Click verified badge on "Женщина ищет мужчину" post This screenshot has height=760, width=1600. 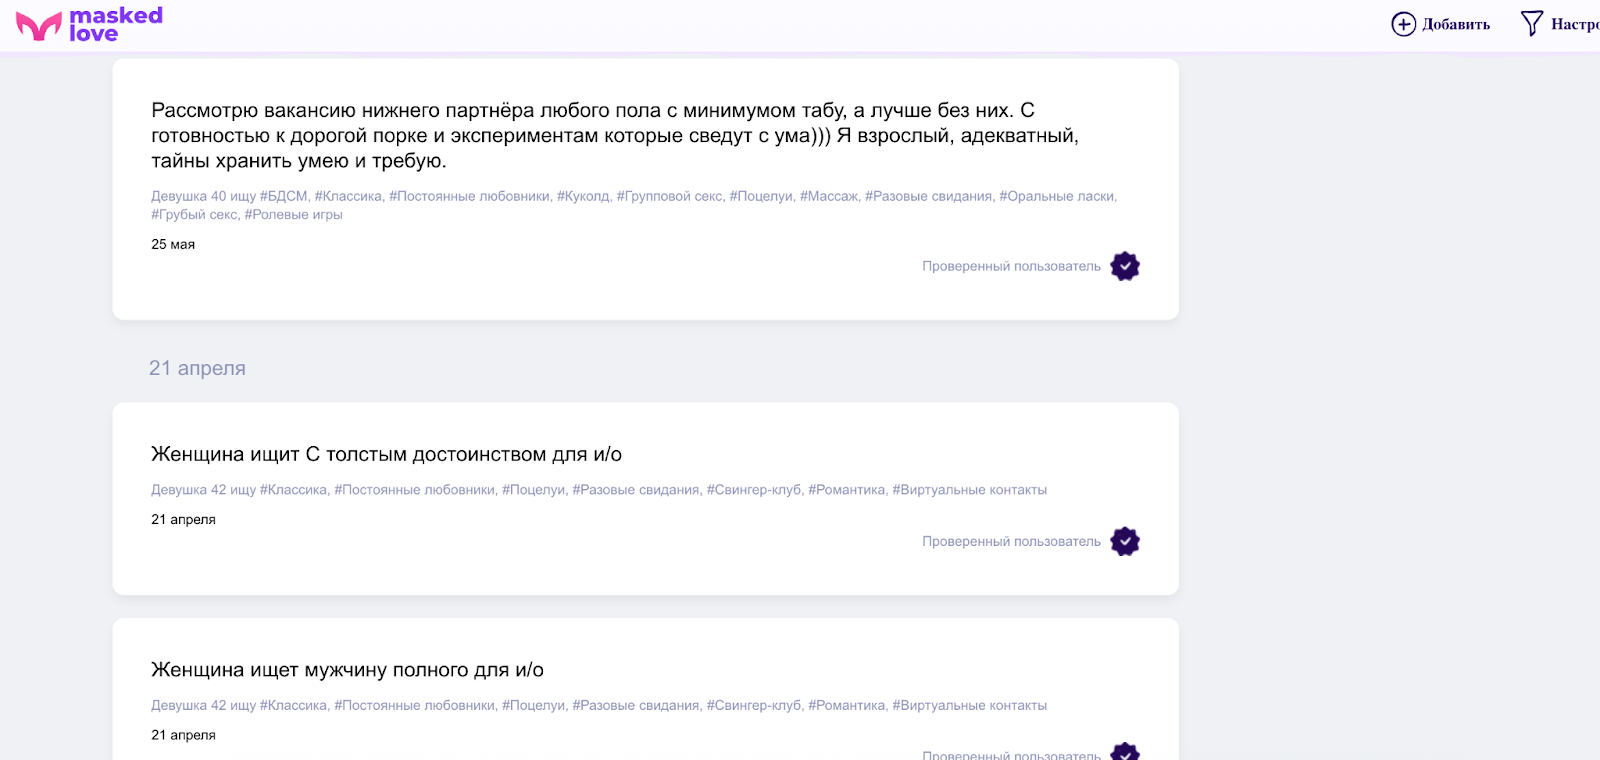tap(1125, 752)
